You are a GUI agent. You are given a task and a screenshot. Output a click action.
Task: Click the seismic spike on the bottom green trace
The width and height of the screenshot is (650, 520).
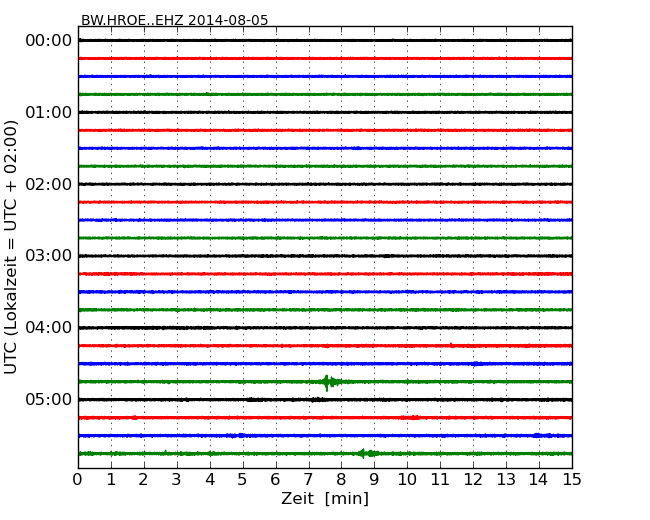367,453
